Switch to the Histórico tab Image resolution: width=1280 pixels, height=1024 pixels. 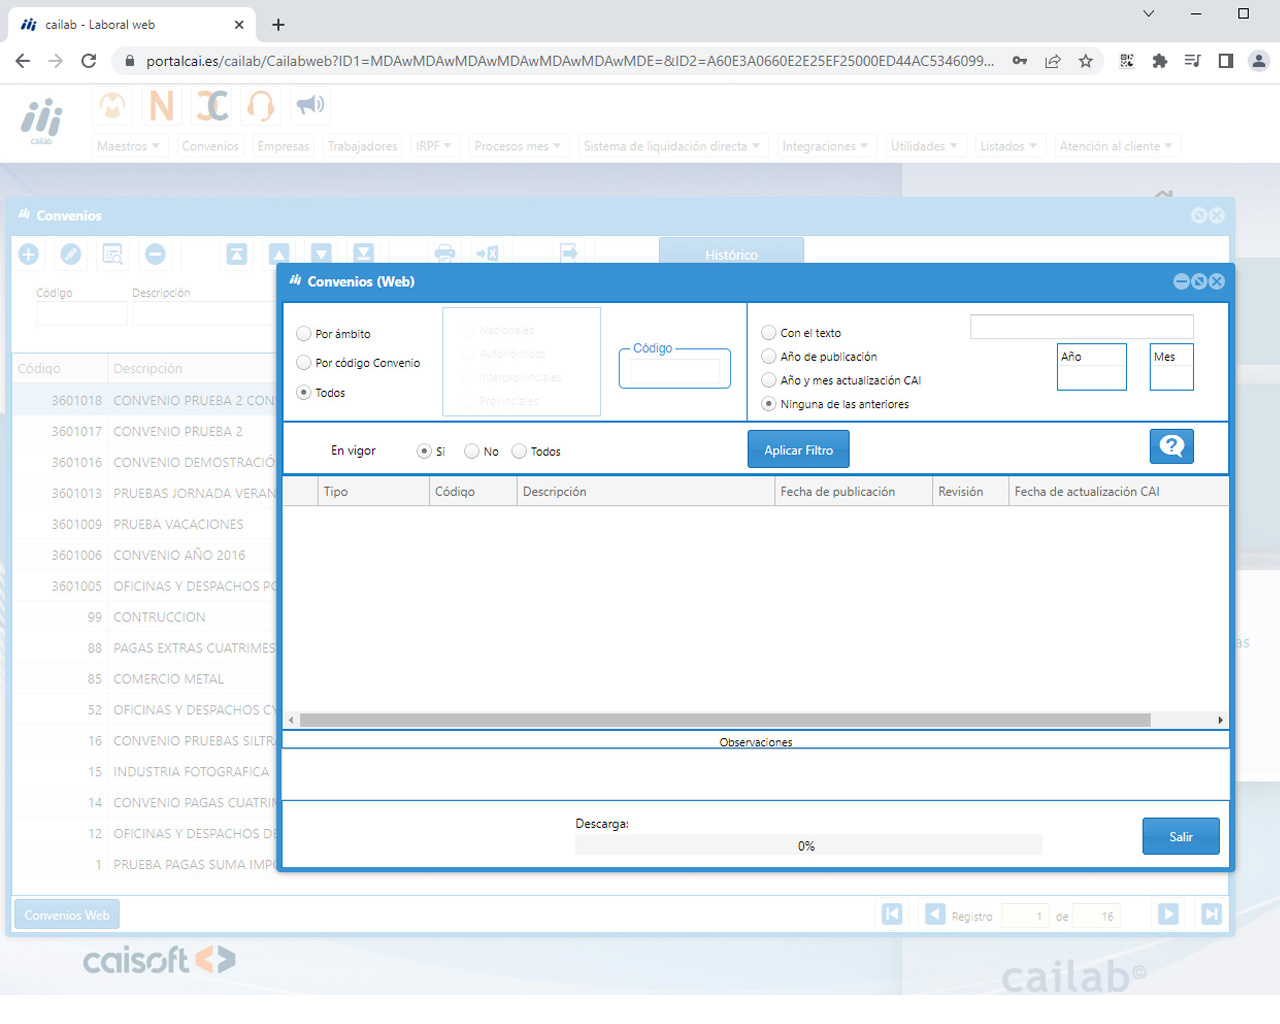point(731,254)
